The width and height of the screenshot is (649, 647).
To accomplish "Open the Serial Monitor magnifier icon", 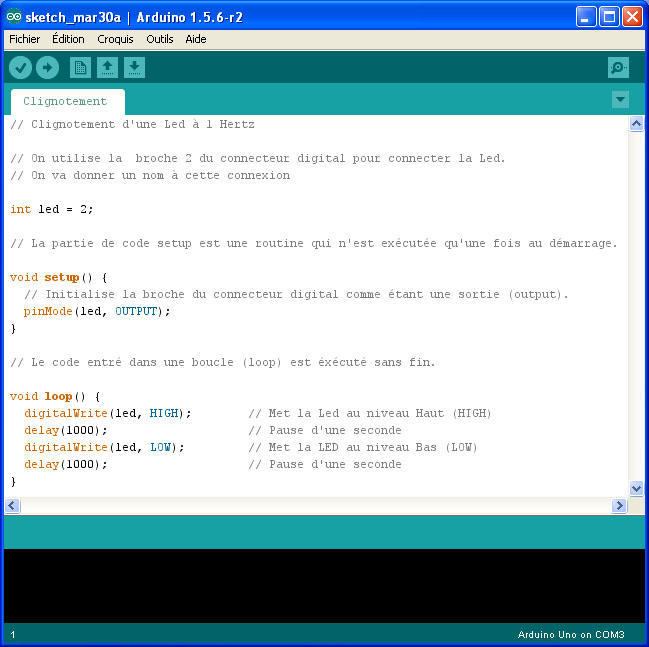I will [618, 67].
